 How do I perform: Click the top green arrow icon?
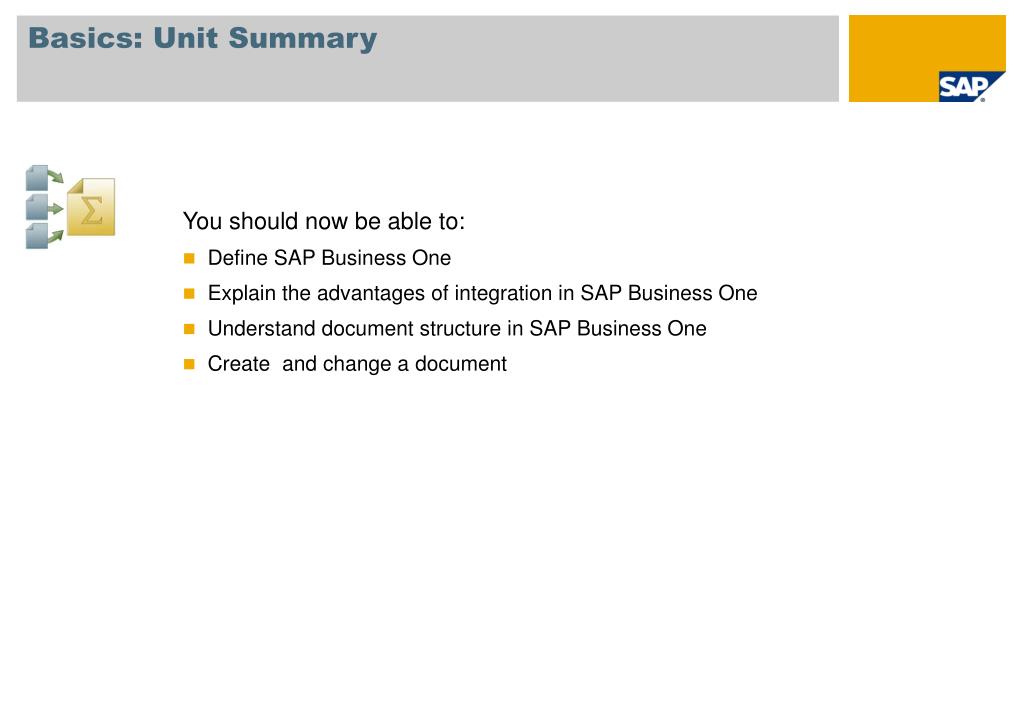[x=57, y=178]
